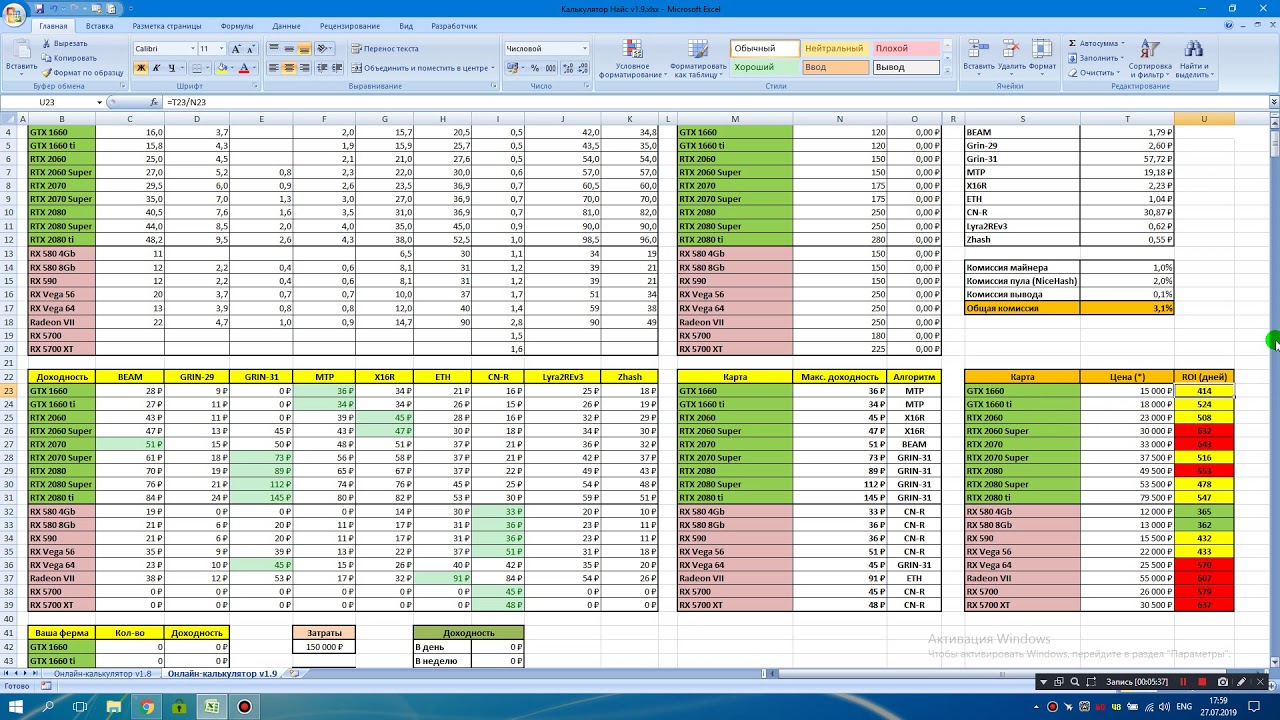Image resolution: width=1280 pixels, height=720 pixels.
Task: Open Chrome from the taskbar
Action: pyautogui.click(x=147, y=707)
